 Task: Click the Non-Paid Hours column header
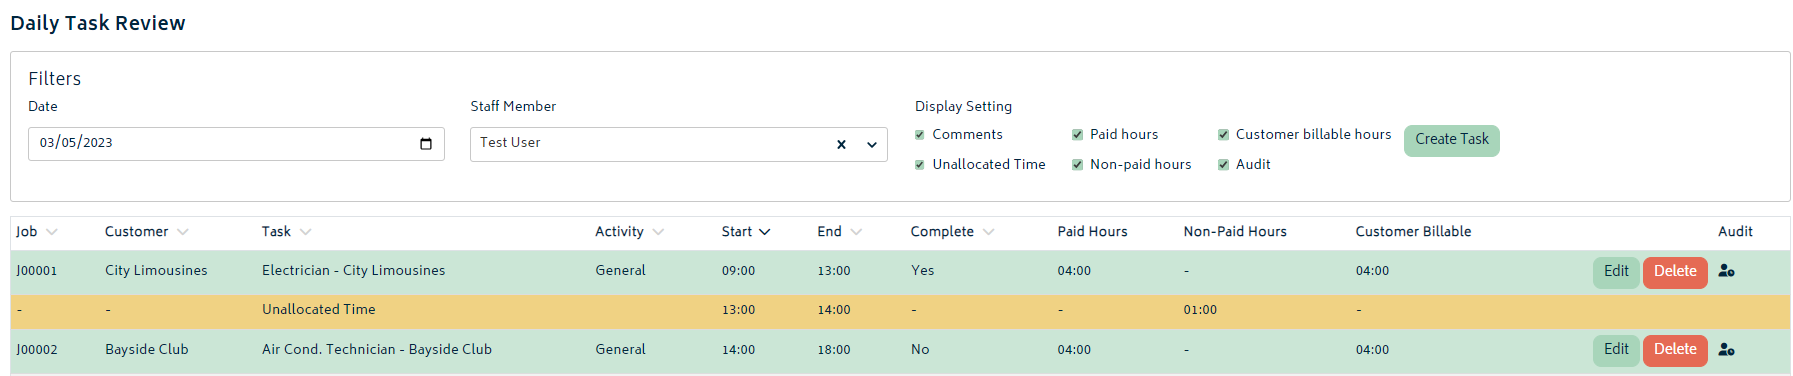(x=1235, y=232)
